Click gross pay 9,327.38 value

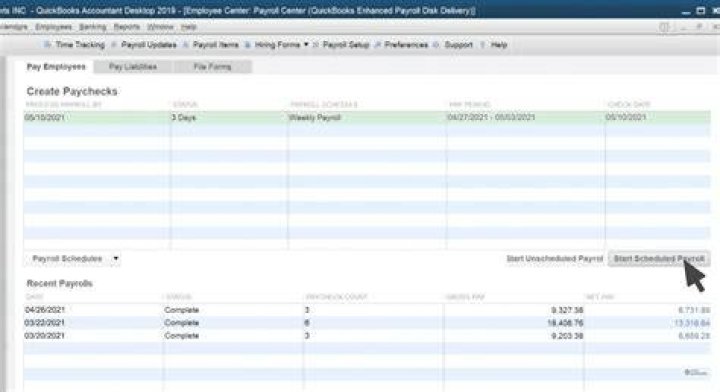567,310
